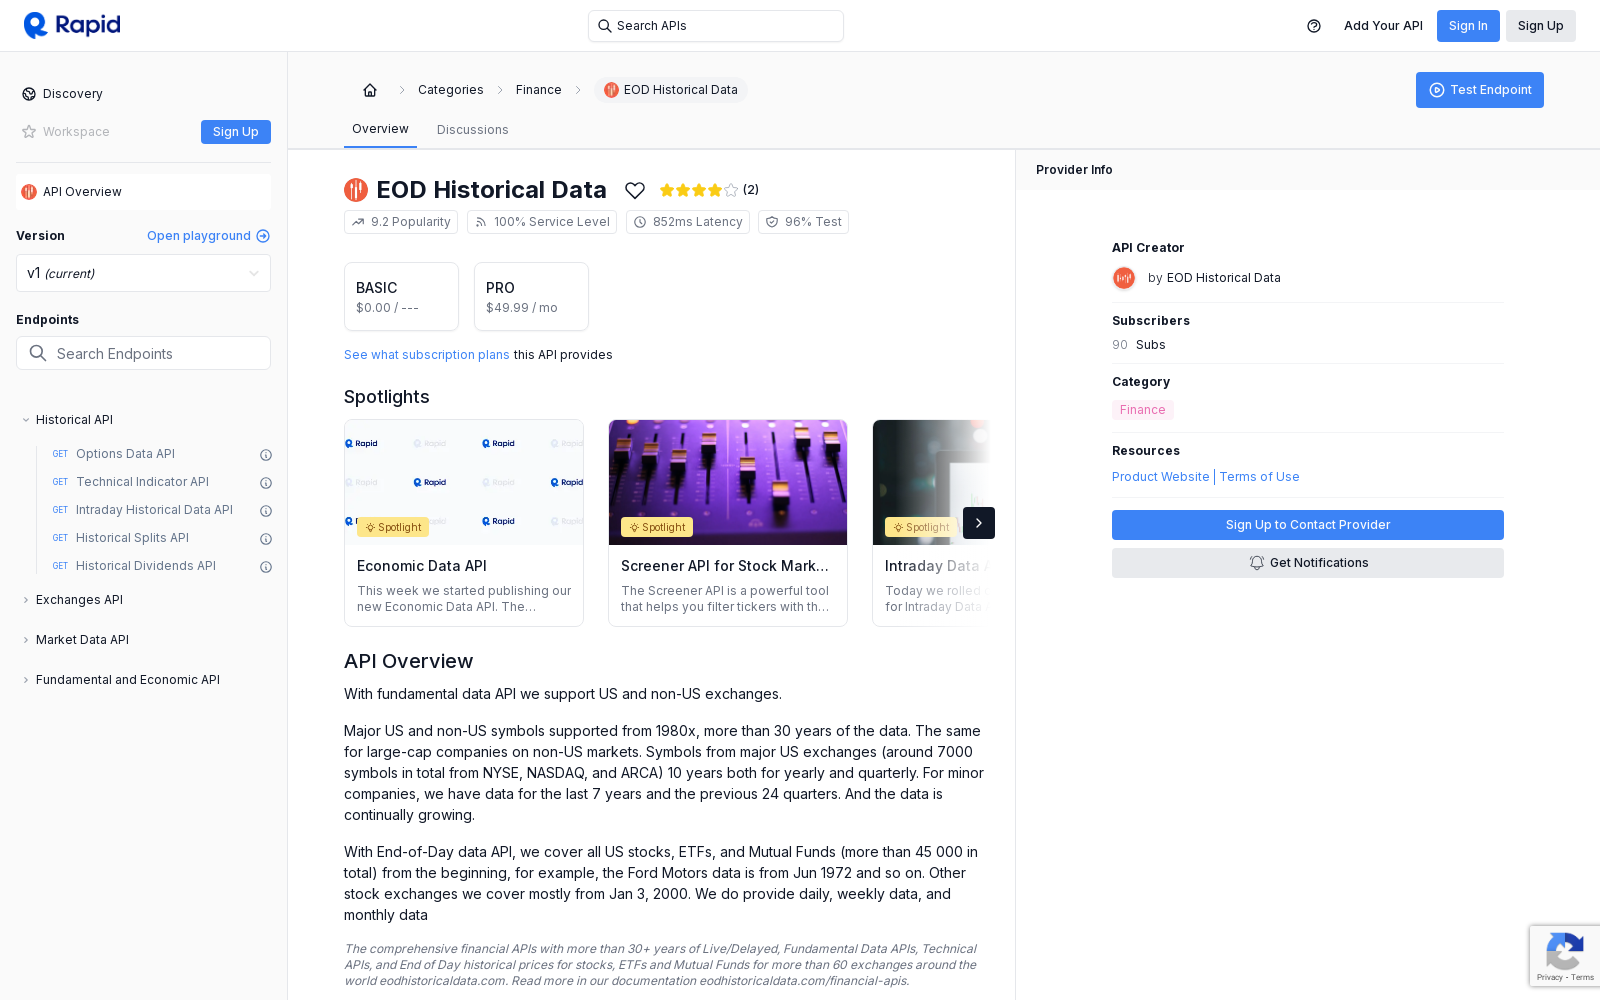Open the v1 version dropdown
Screen dimensions: 1600x1000
click(x=143, y=273)
